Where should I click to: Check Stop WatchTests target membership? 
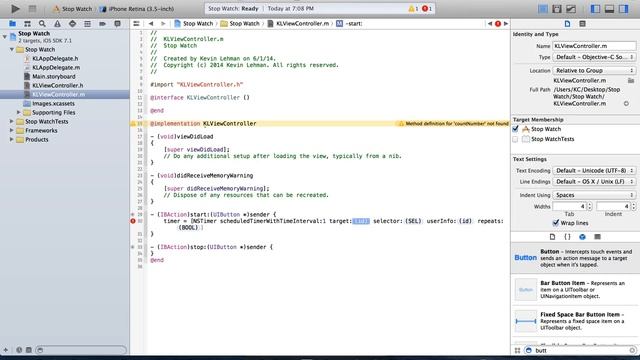515,139
